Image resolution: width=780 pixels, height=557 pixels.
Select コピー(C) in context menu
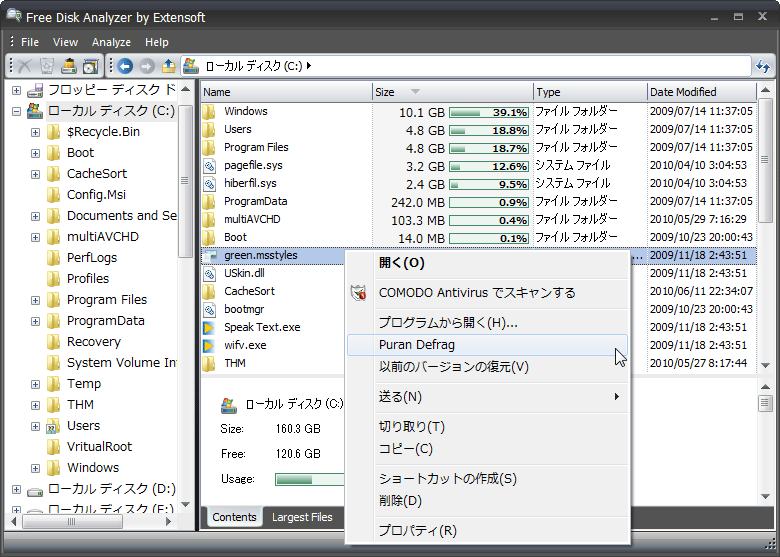click(x=488, y=449)
